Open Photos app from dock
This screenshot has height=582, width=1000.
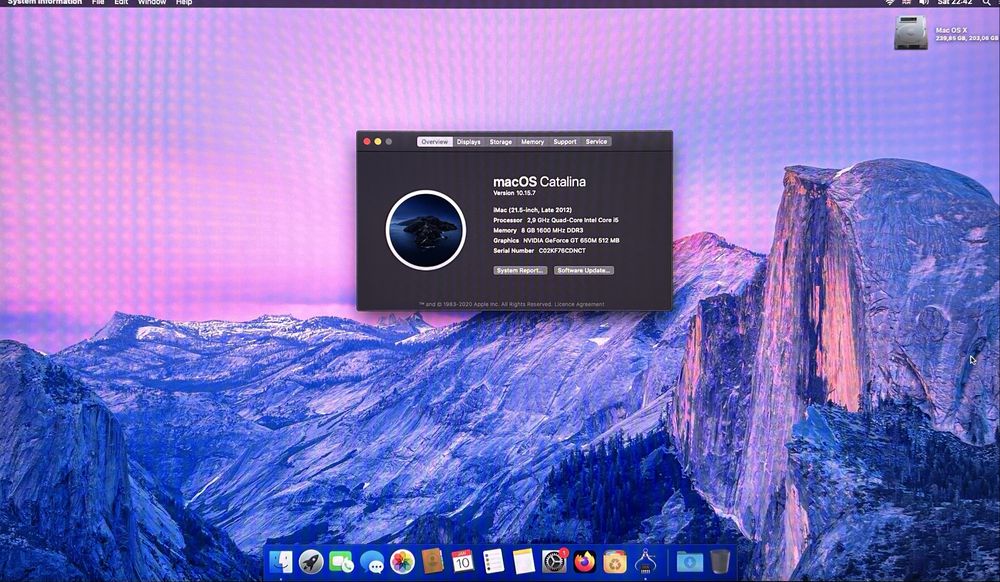[x=402, y=562]
